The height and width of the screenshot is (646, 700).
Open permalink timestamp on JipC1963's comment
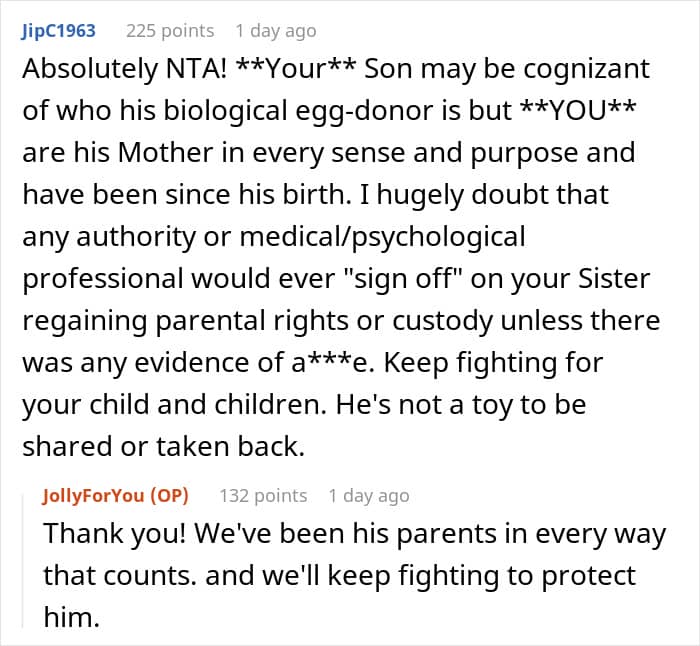[276, 31]
